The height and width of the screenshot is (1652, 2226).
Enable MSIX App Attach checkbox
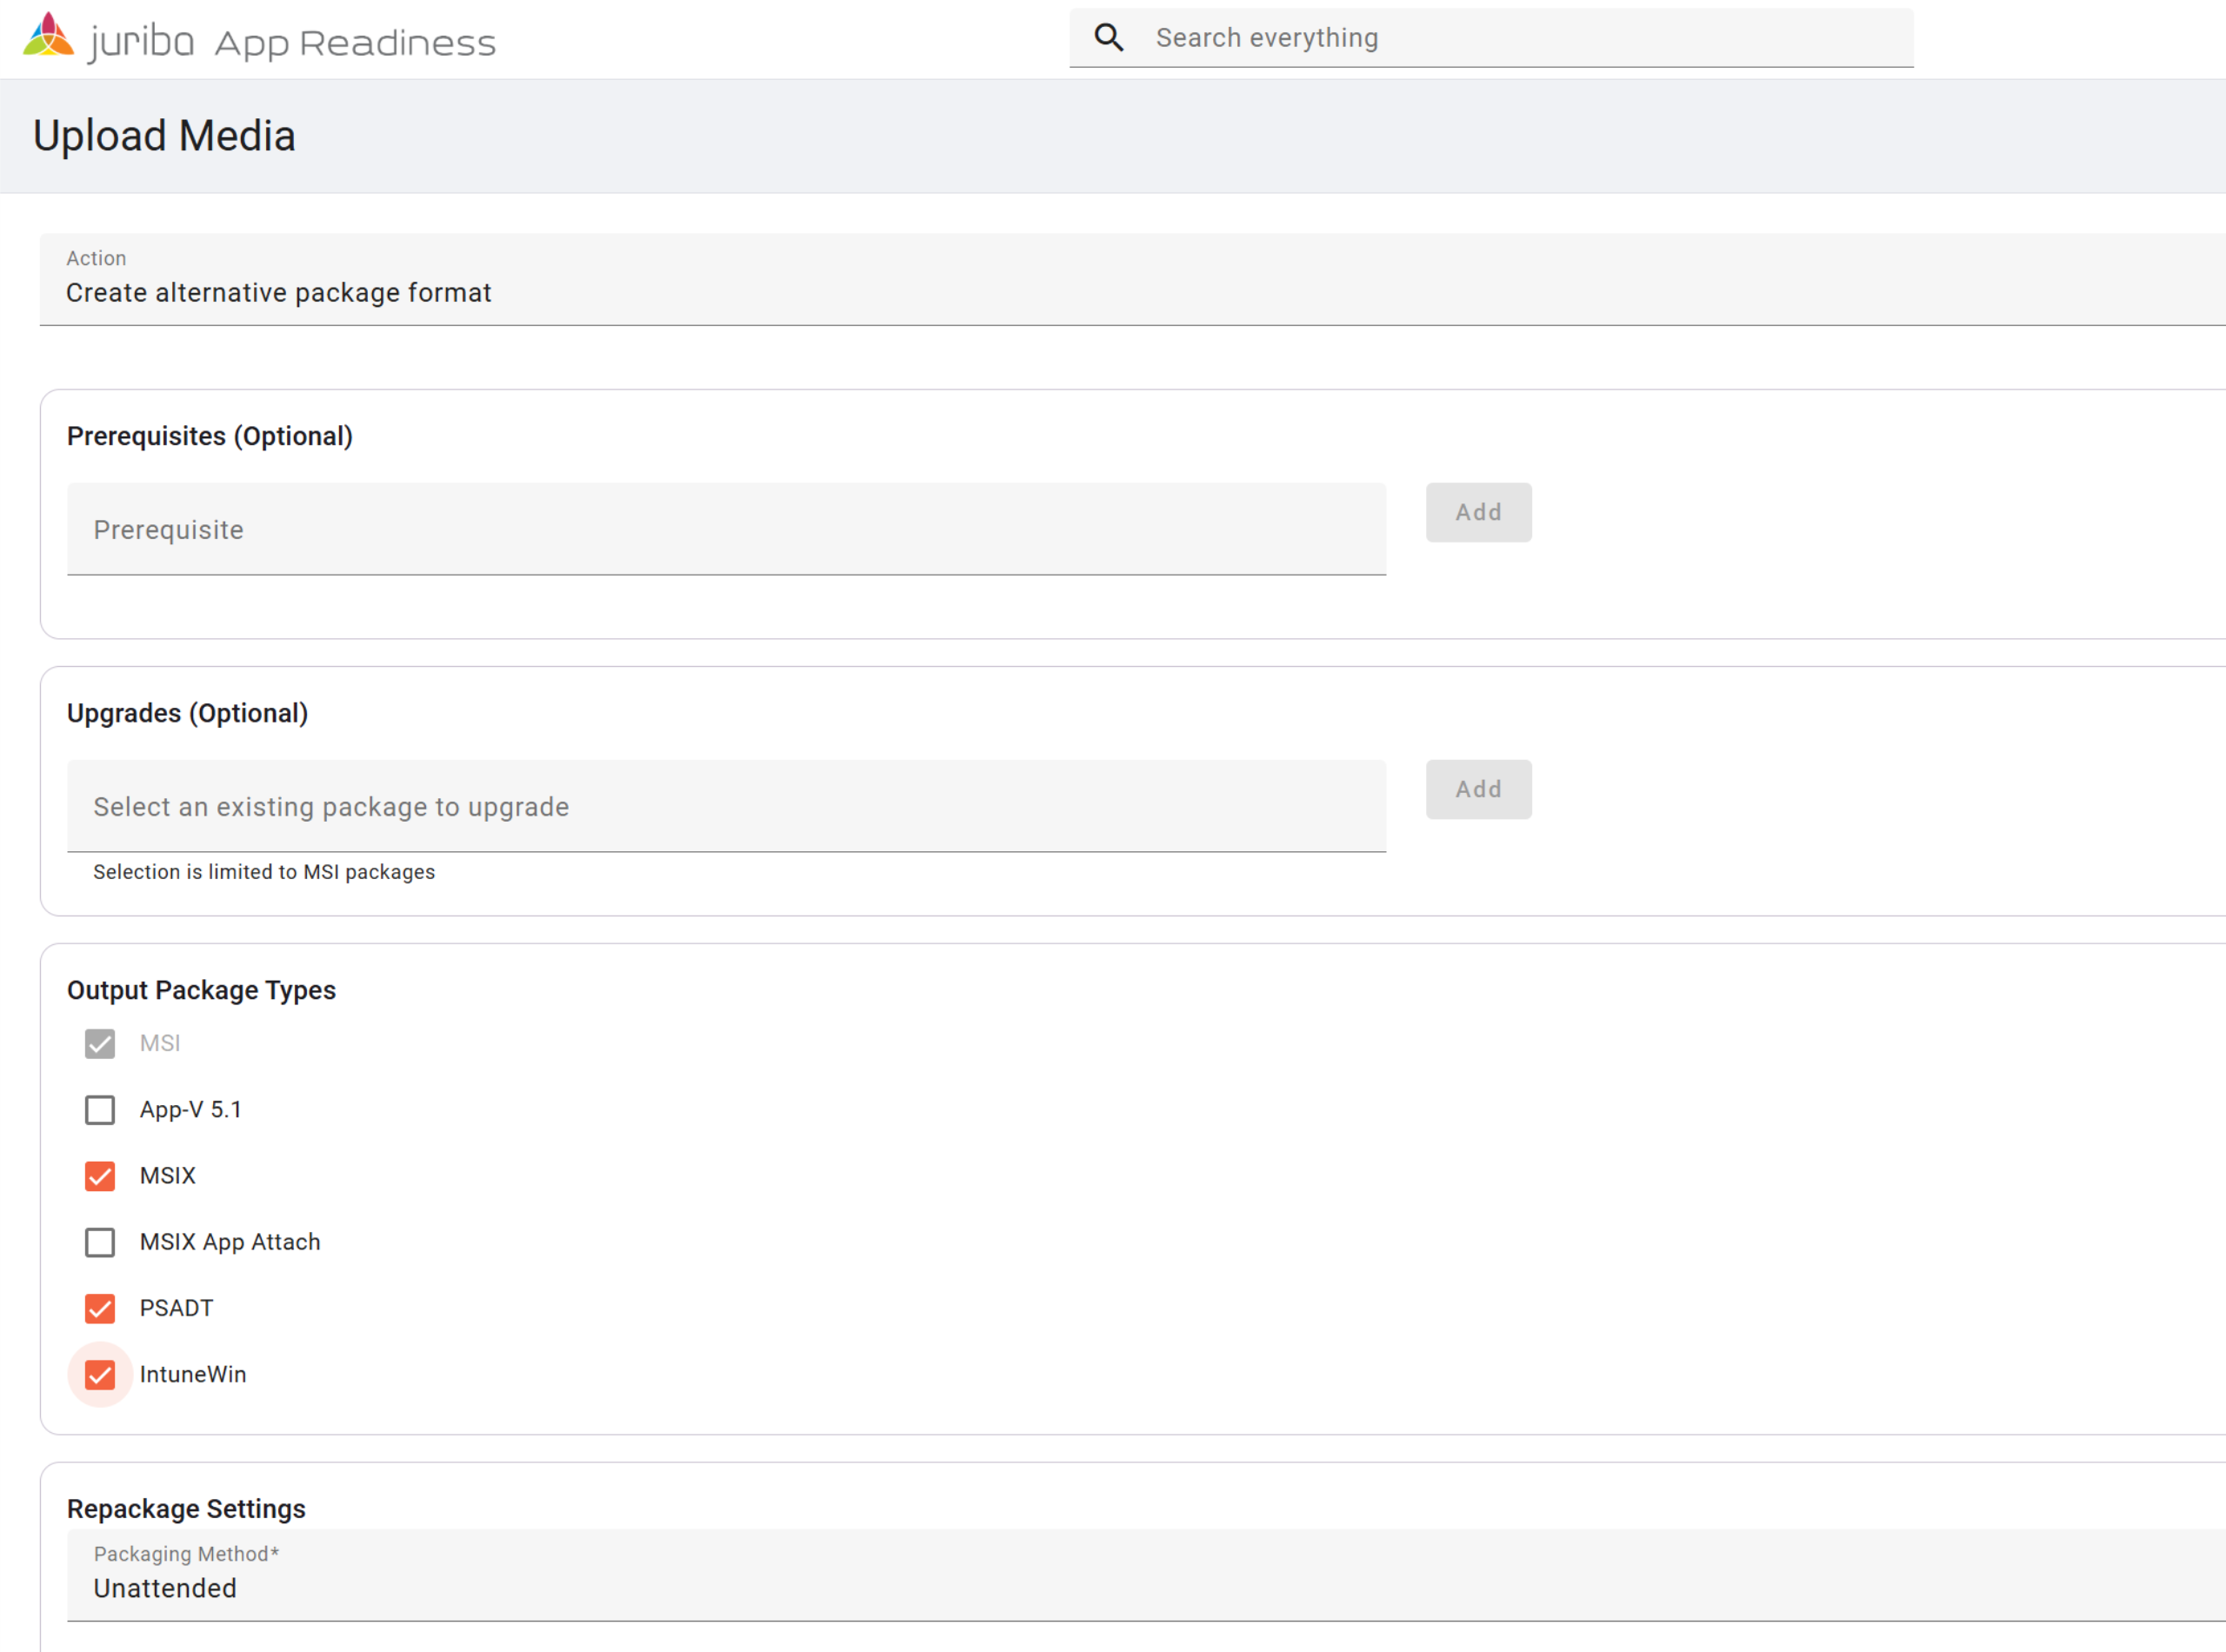coord(100,1242)
